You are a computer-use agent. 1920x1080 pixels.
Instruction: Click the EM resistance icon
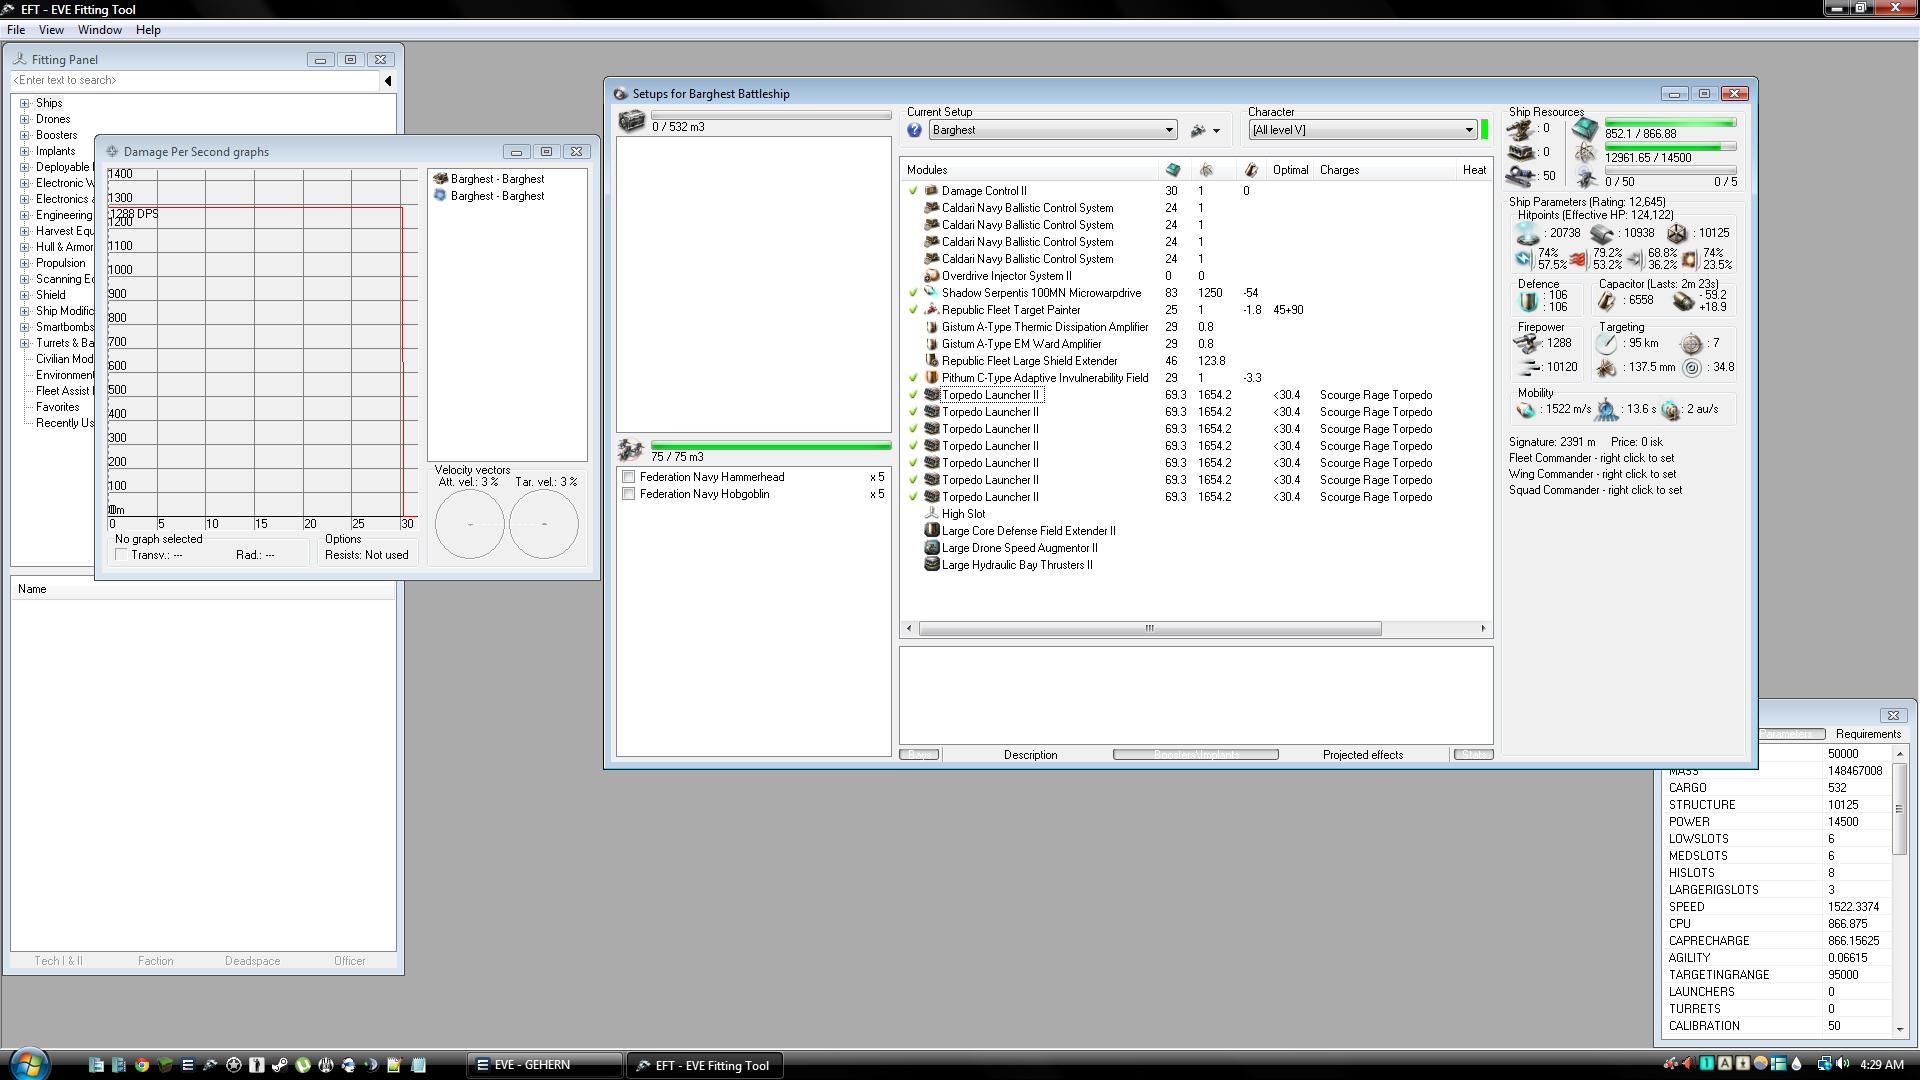point(1523,259)
